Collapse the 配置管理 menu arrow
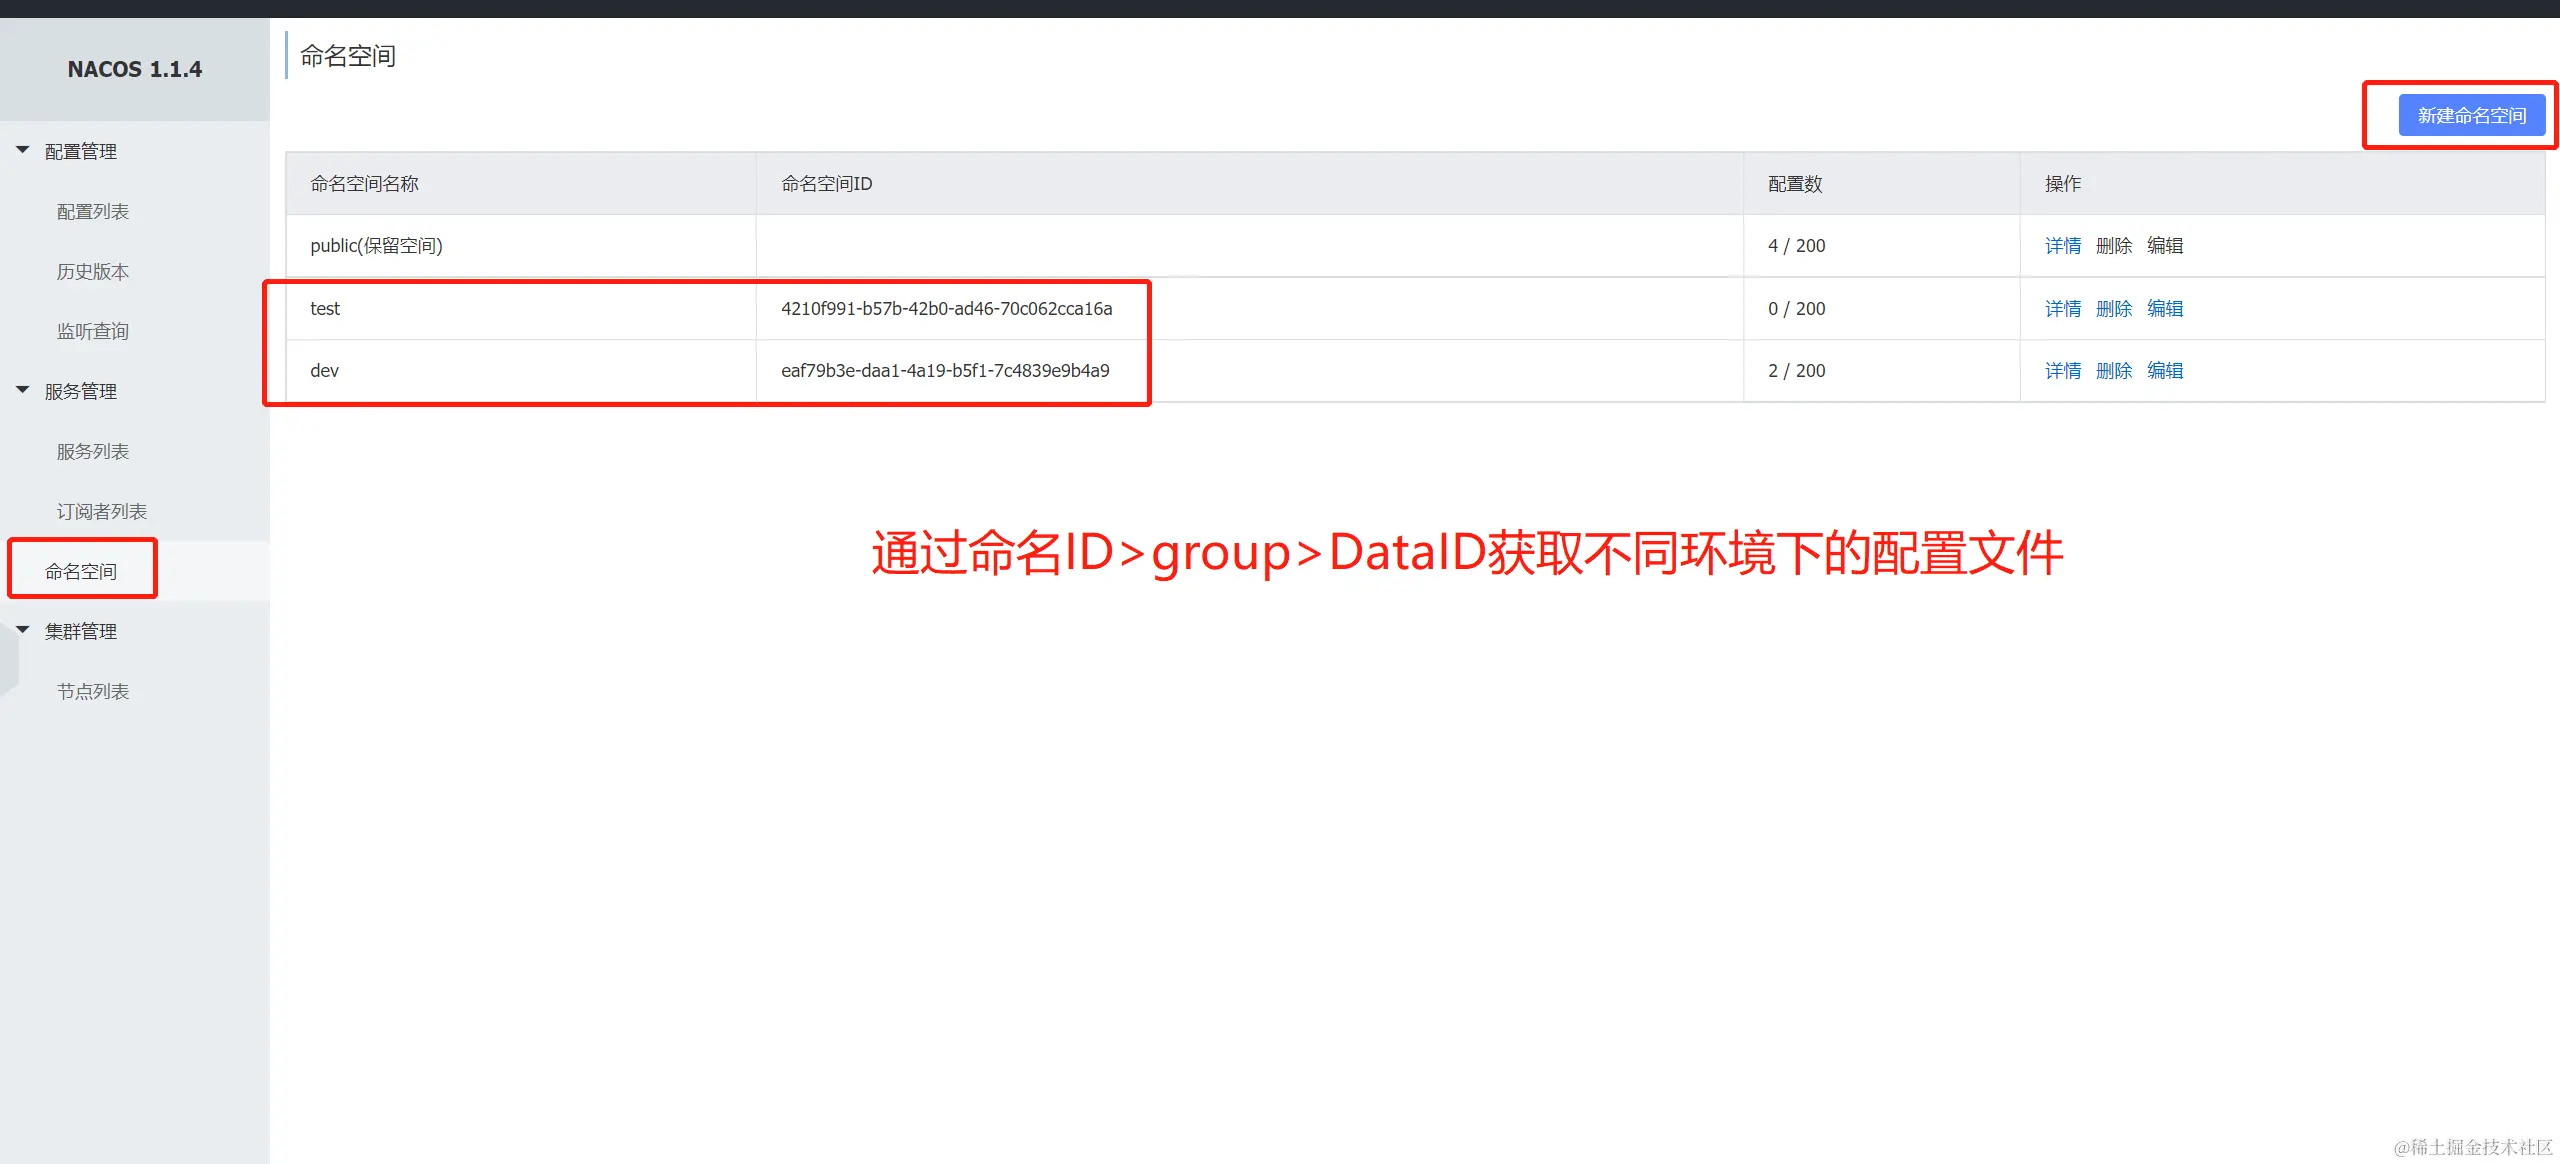This screenshot has width=2560, height=1164. pyautogui.click(x=22, y=150)
